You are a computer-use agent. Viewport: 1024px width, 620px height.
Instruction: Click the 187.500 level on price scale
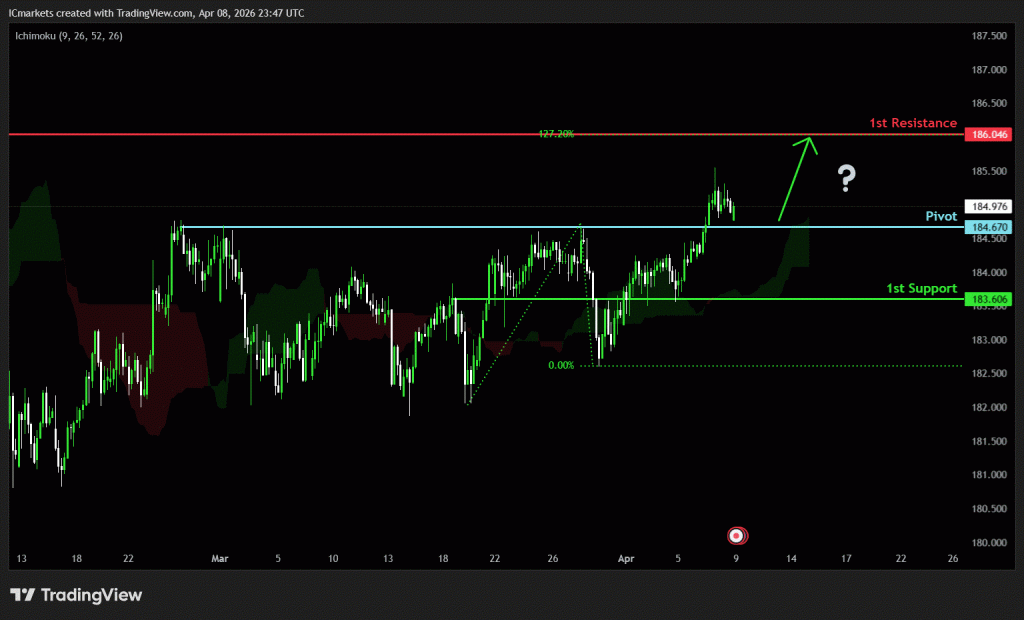[987, 36]
